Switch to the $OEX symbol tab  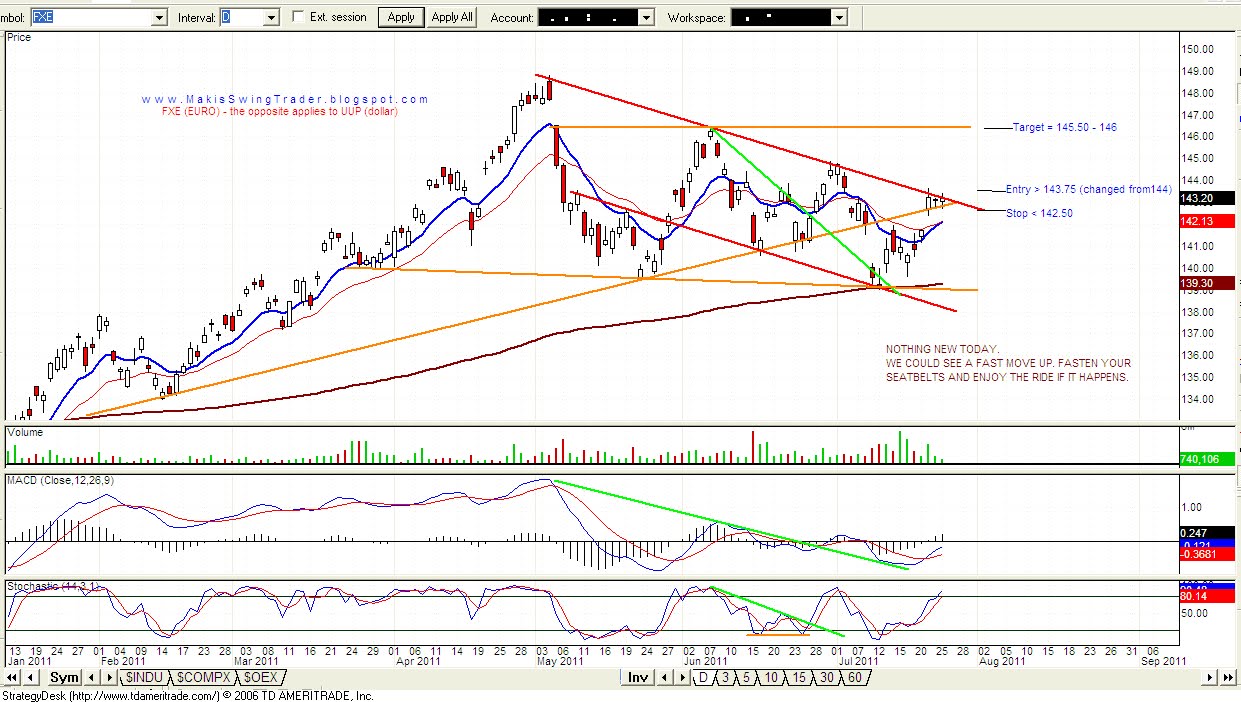261,678
